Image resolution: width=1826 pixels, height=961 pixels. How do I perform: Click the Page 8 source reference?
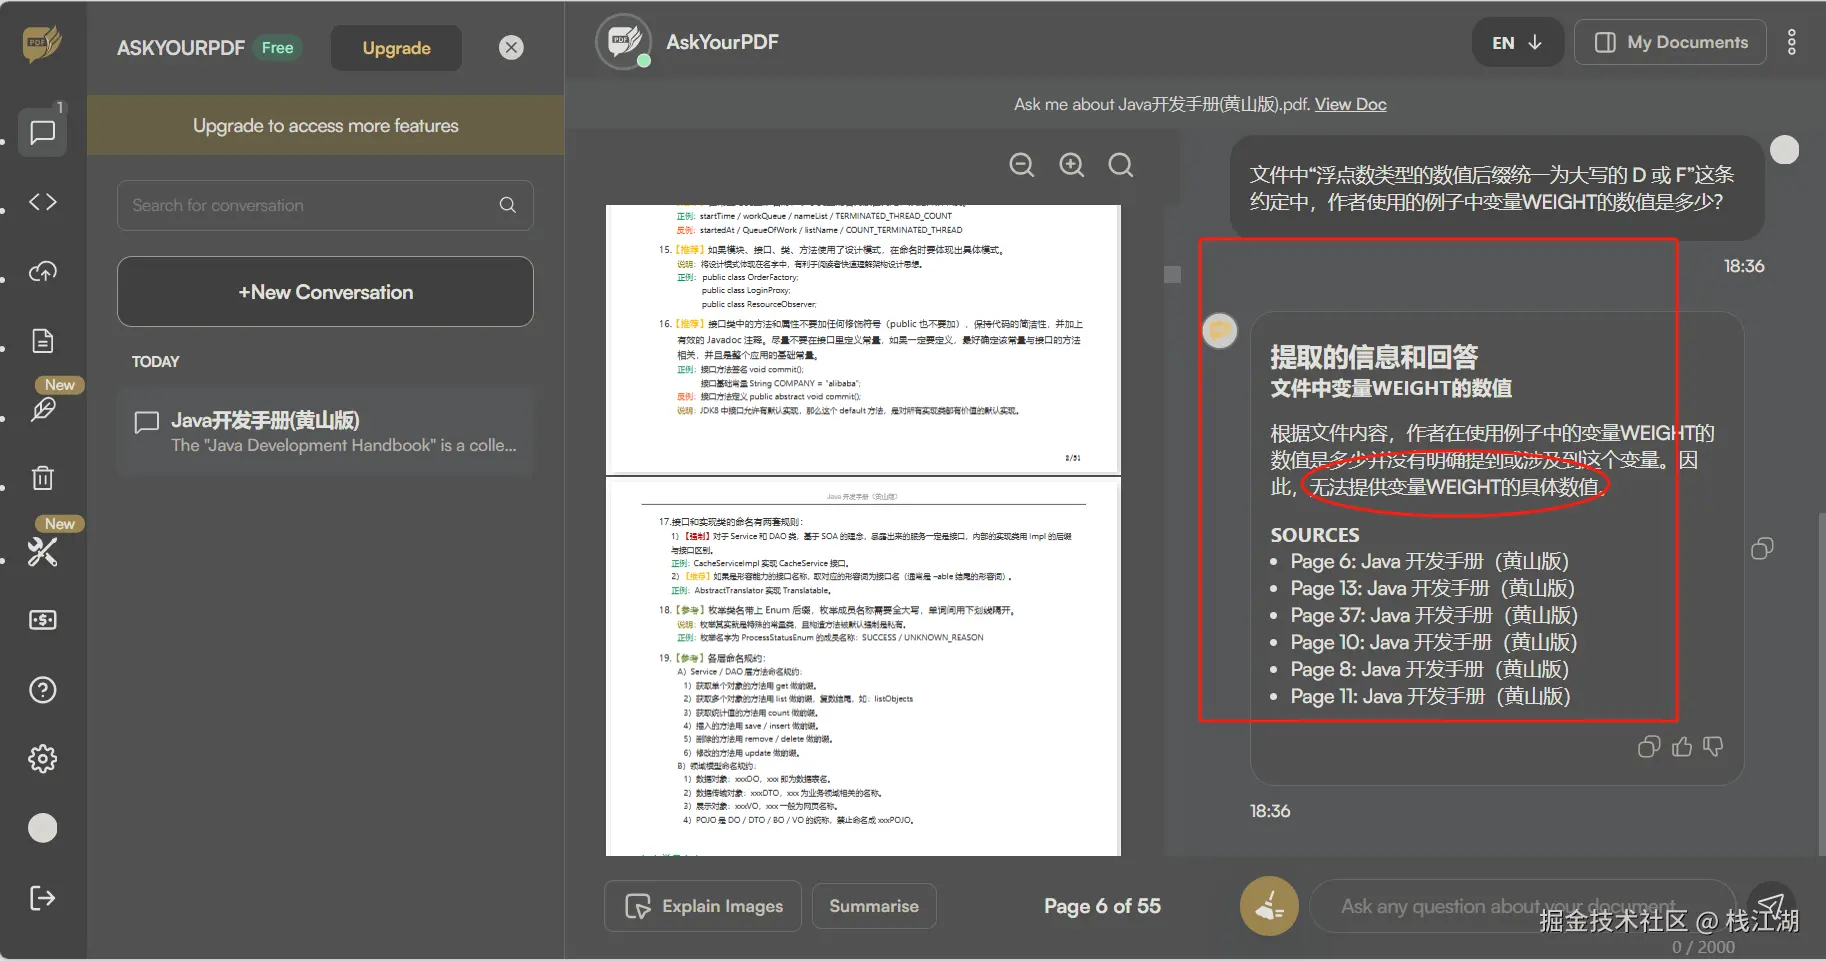point(1429,669)
